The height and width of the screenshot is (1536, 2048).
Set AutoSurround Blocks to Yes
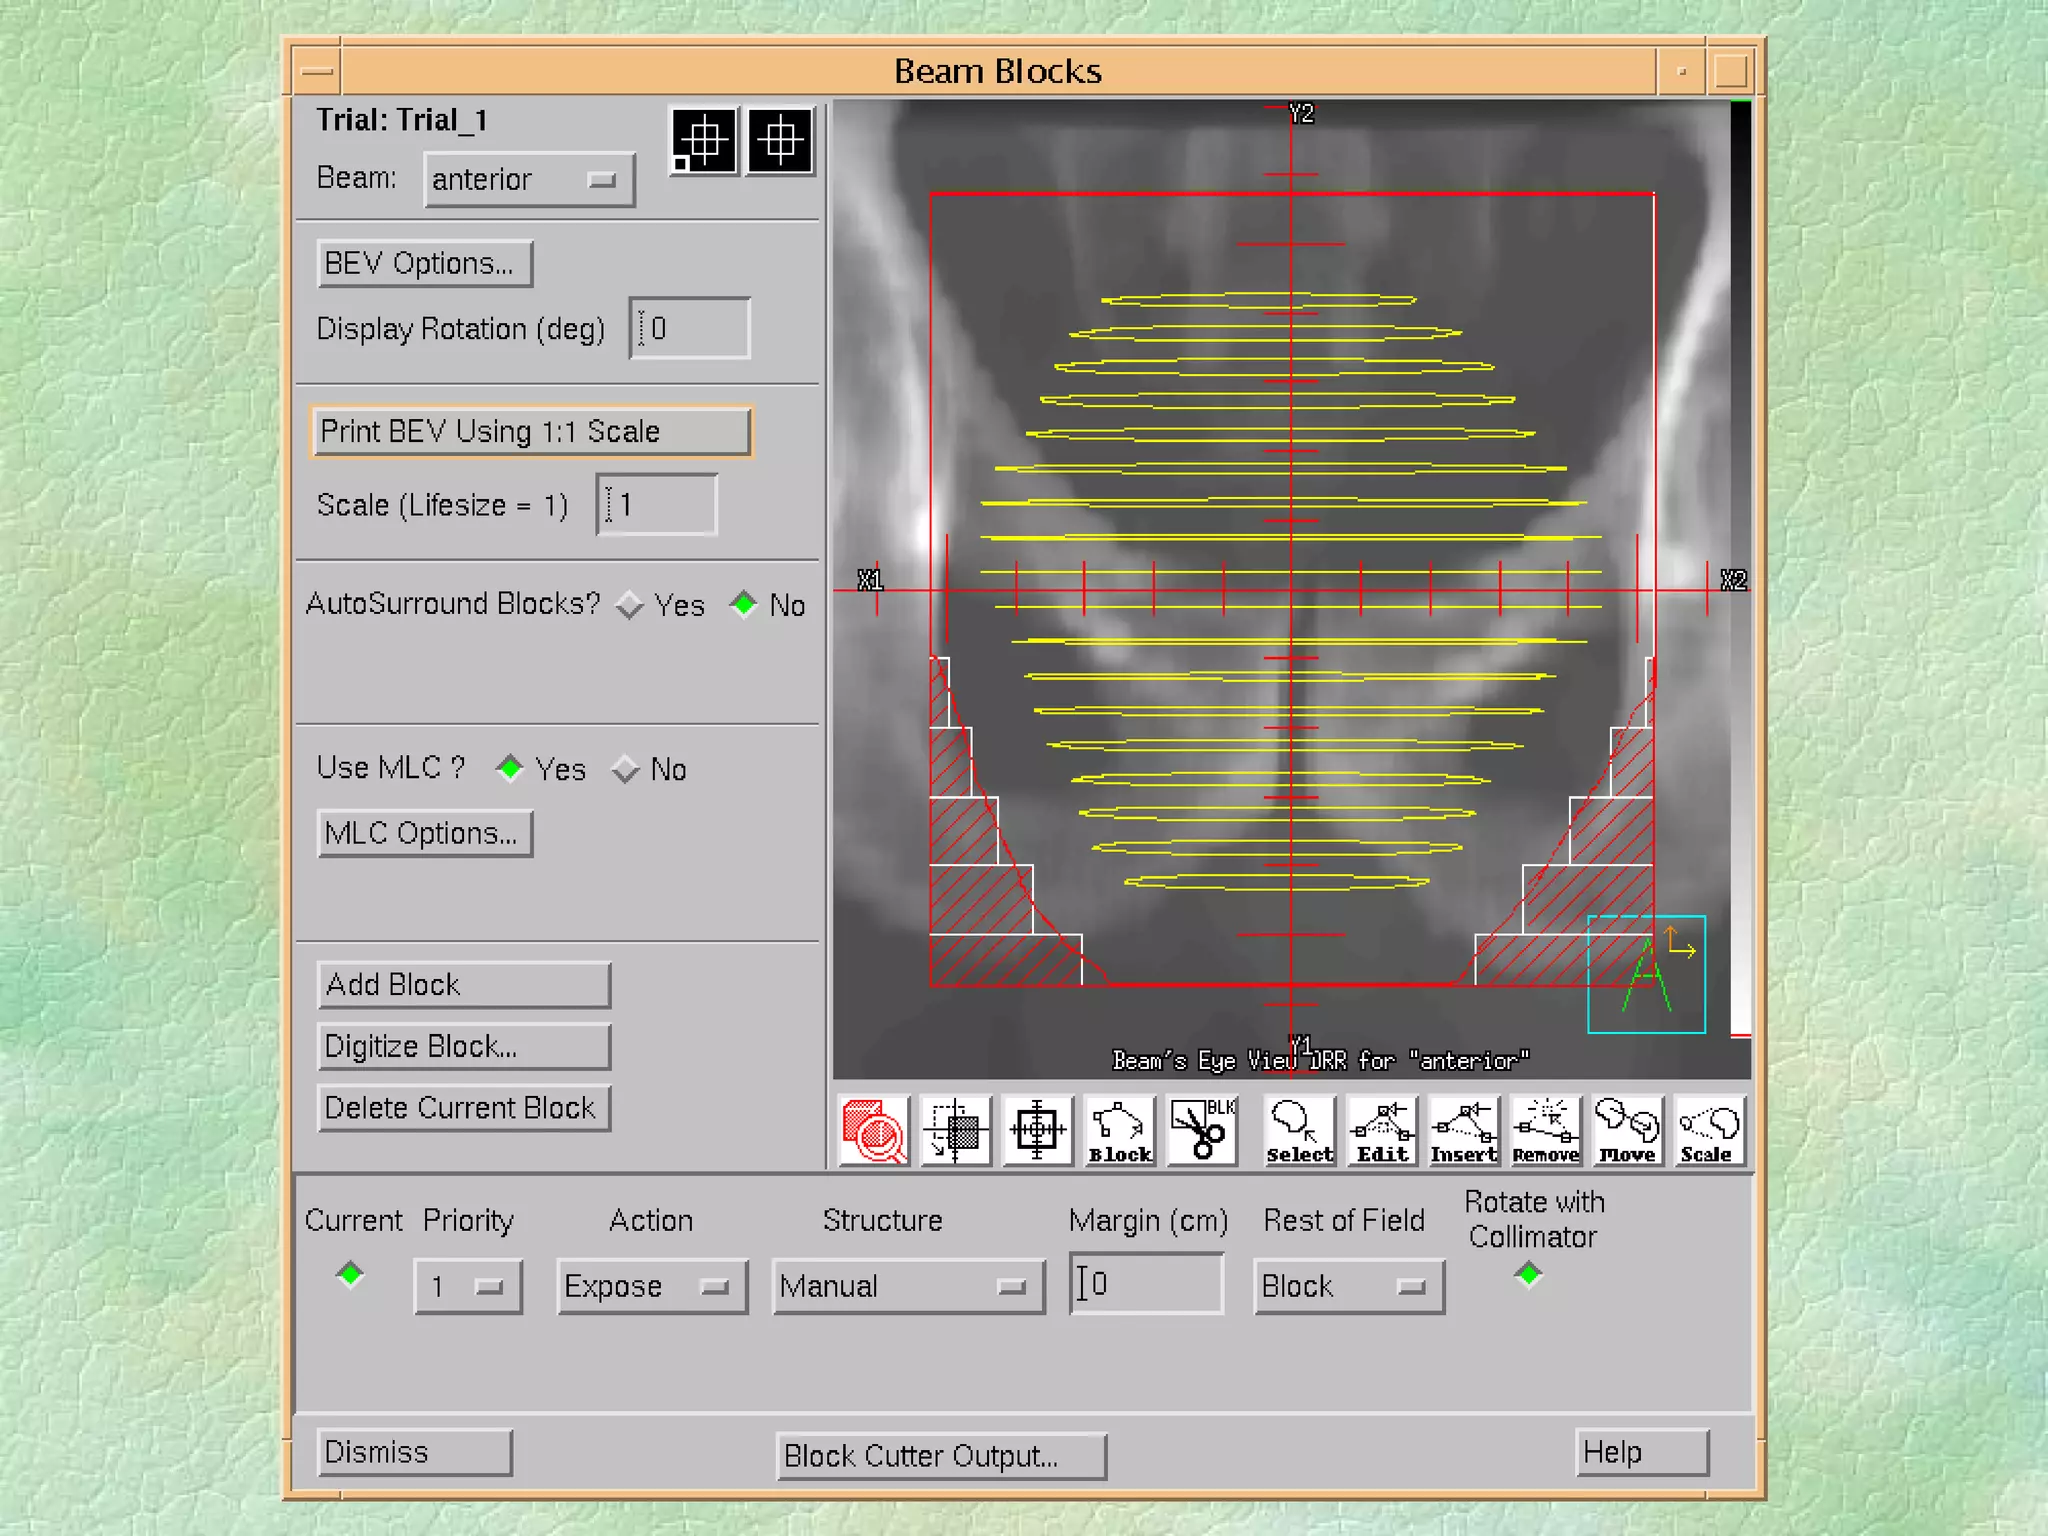630,605
